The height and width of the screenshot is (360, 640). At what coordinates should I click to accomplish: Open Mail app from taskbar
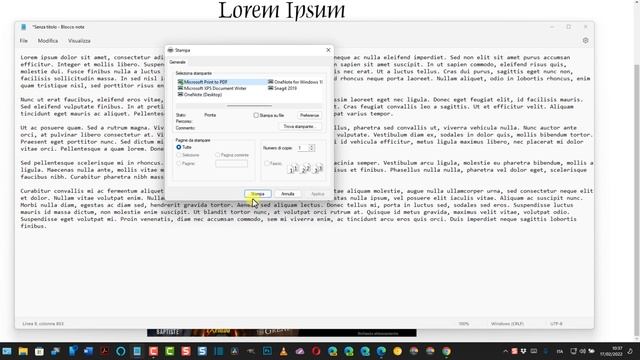tap(7, 351)
